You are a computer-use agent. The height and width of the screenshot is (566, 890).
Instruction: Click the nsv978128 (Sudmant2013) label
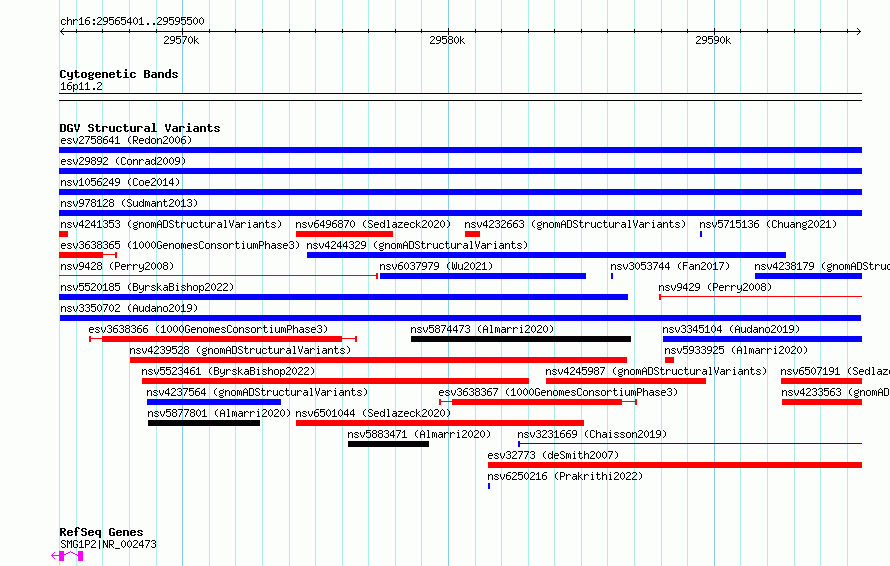(x=129, y=203)
